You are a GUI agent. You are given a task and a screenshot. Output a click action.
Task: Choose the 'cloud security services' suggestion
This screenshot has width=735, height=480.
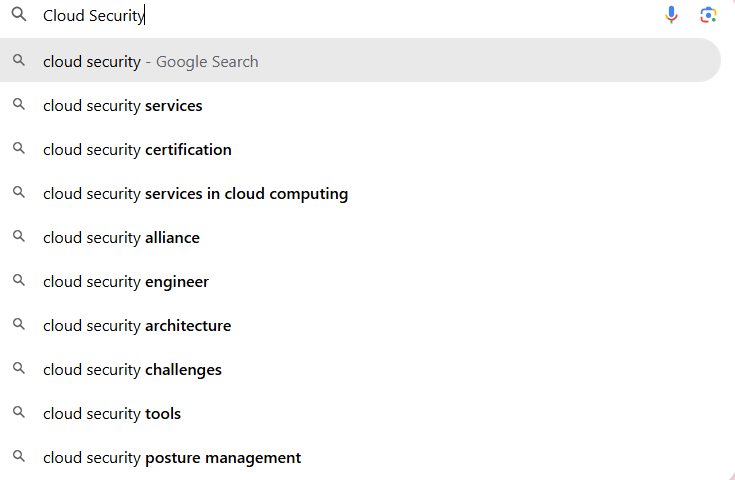pyautogui.click(x=360, y=105)
